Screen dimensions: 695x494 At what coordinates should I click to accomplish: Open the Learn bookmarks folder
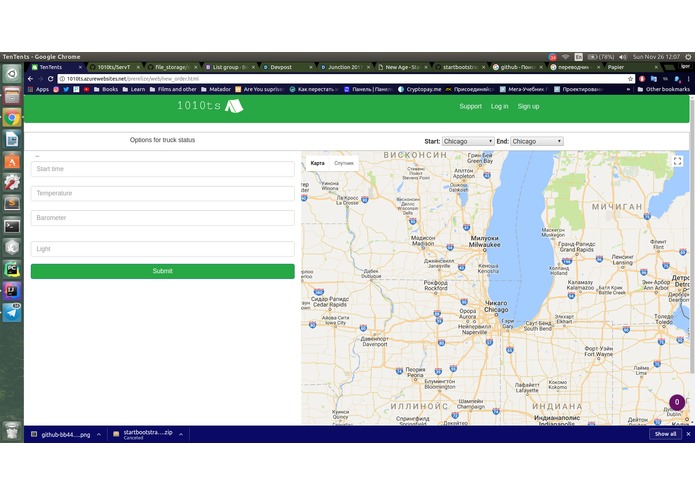[134, 89]
